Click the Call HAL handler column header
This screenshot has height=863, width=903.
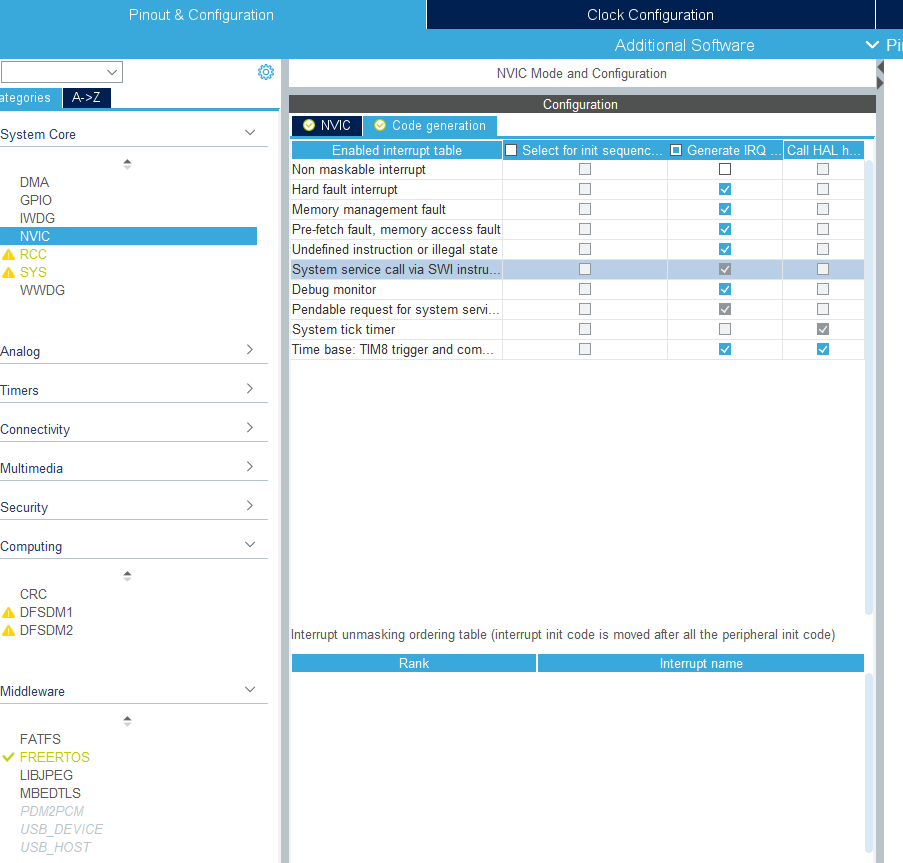click(x=824, y=150)
